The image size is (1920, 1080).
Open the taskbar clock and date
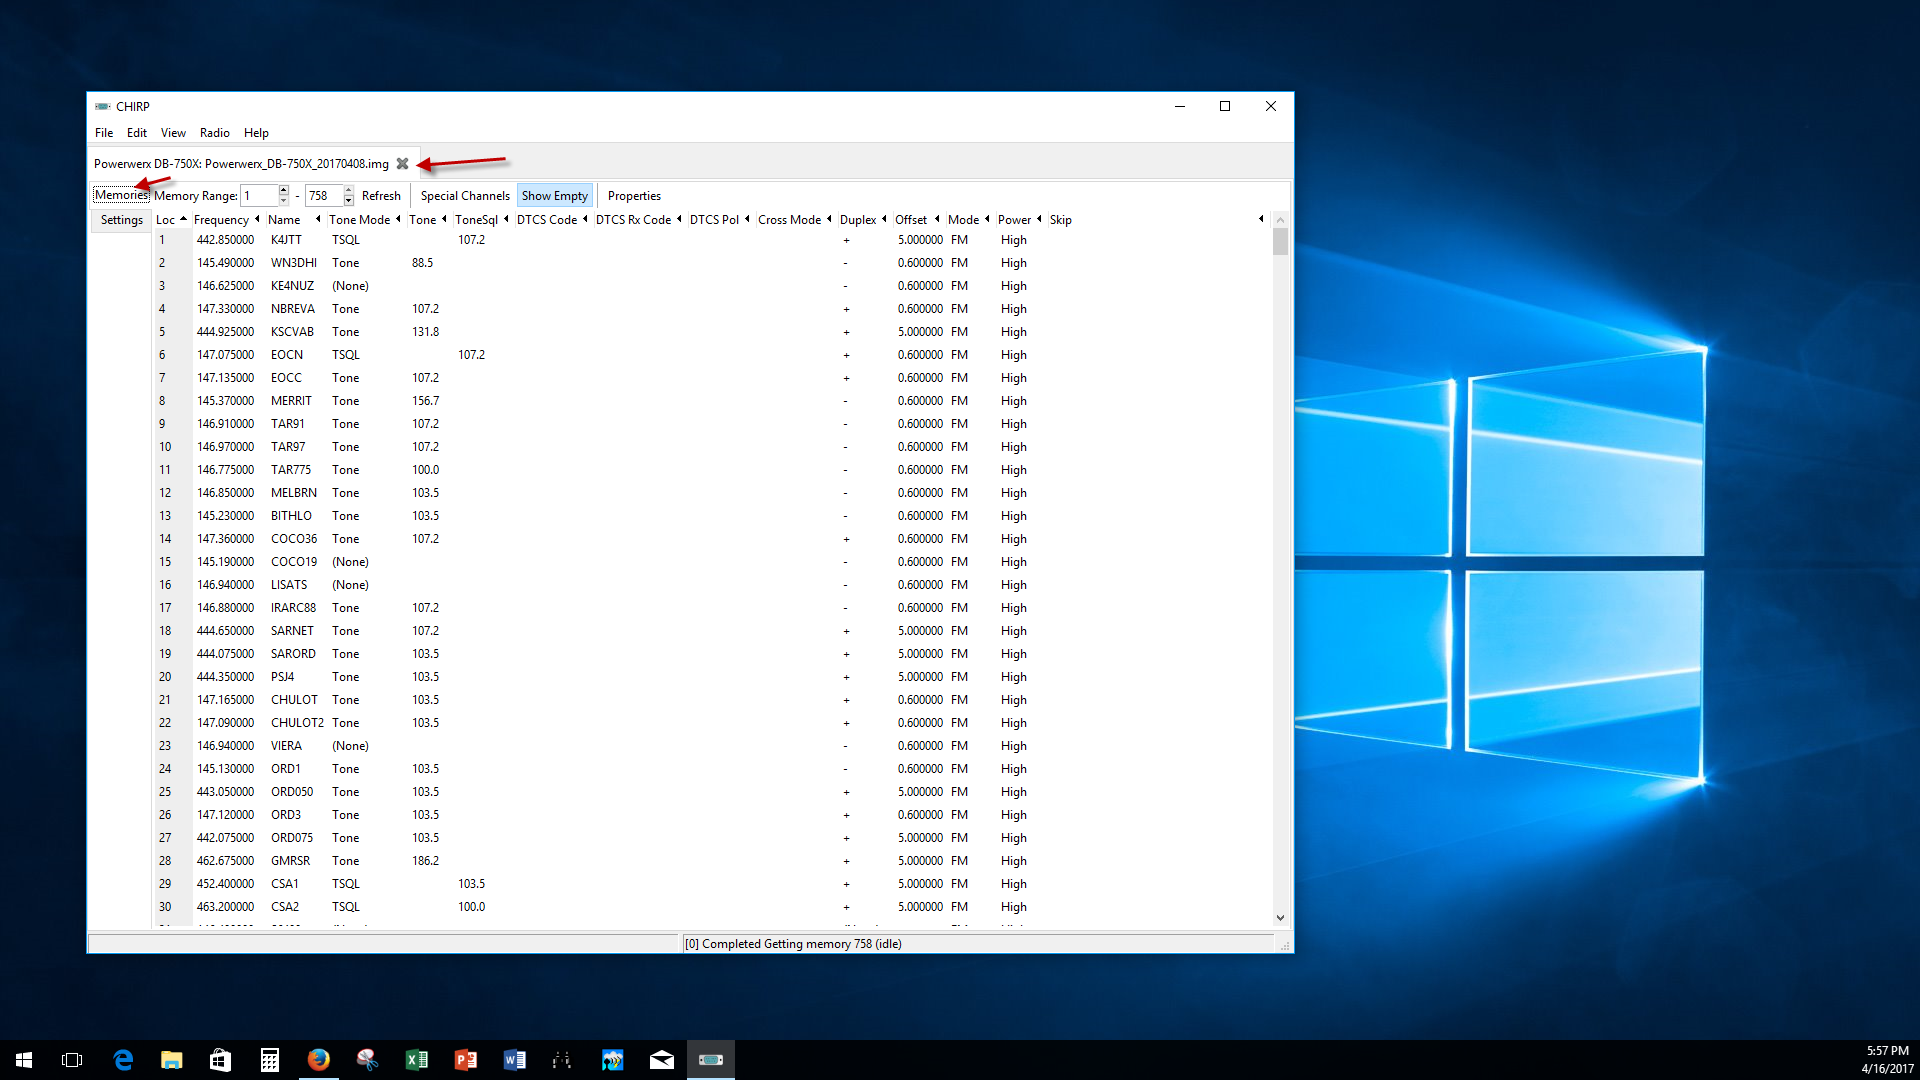coord(1887,1060)
